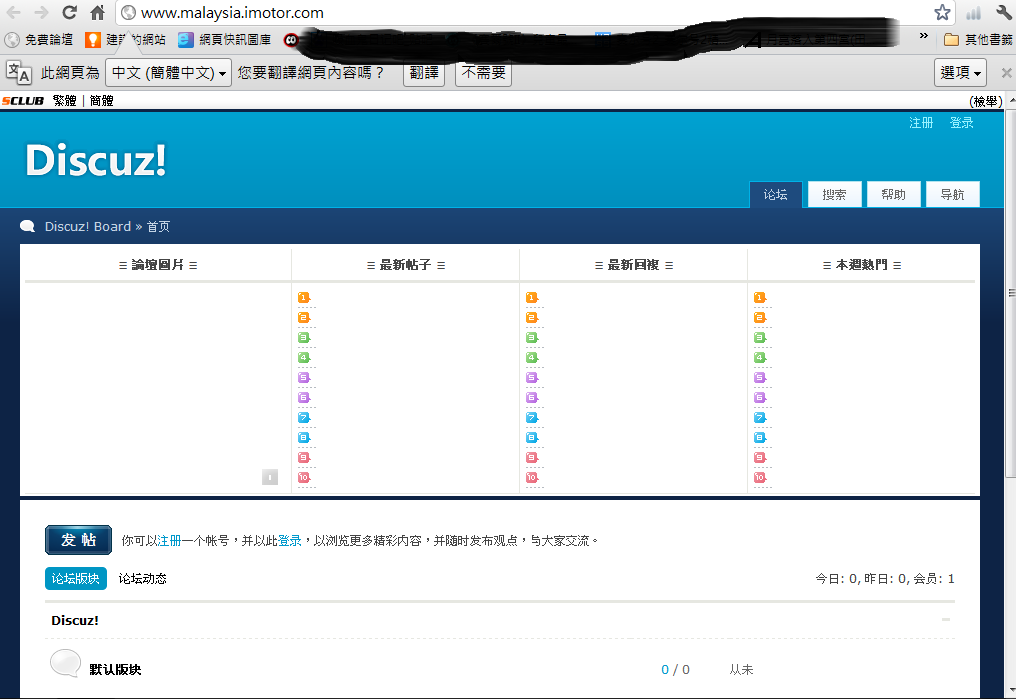Open the 中文 (簡體中文) language dropdown
This screenshot has height=699, width=1016.
click(x=168, y=73)
